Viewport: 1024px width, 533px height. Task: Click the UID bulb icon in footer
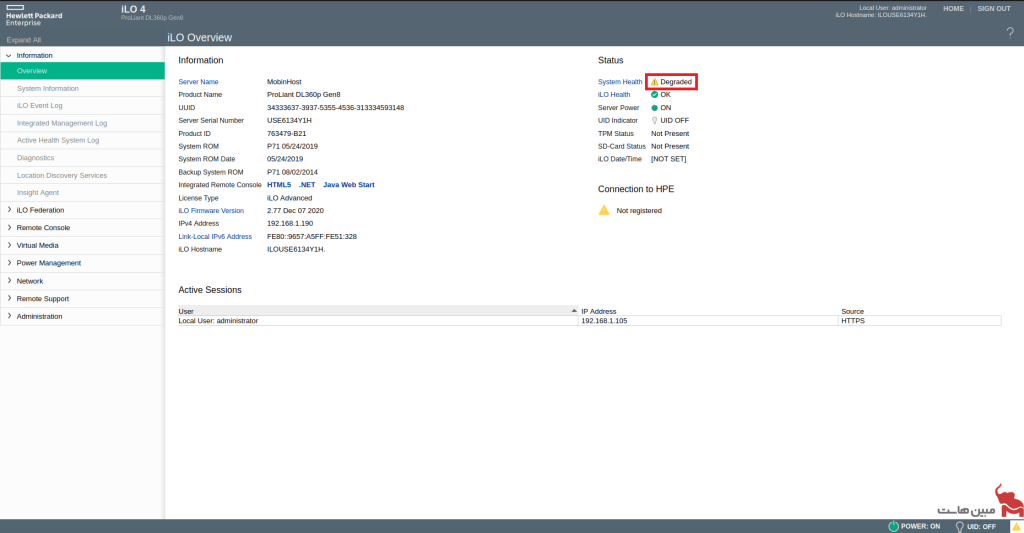959,526
